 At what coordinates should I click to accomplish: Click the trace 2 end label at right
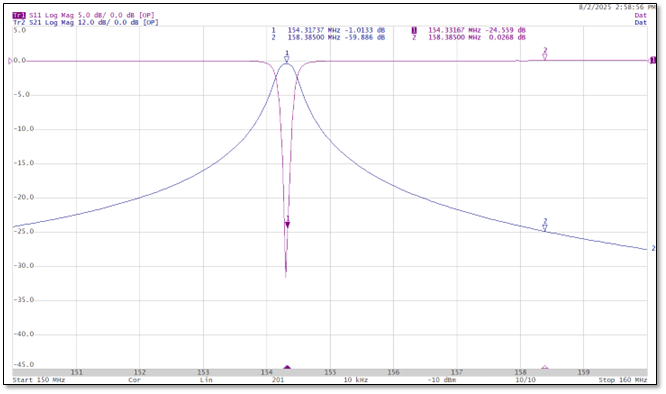click(653, 248)
